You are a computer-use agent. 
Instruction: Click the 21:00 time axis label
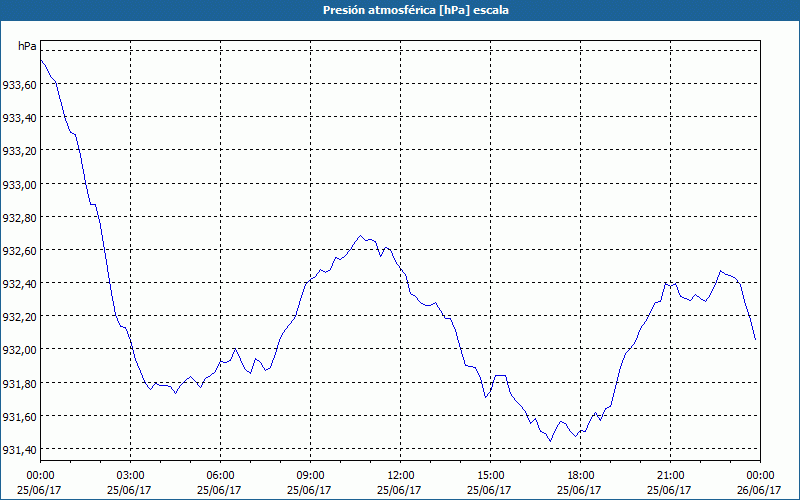click(x=670, y=476)
